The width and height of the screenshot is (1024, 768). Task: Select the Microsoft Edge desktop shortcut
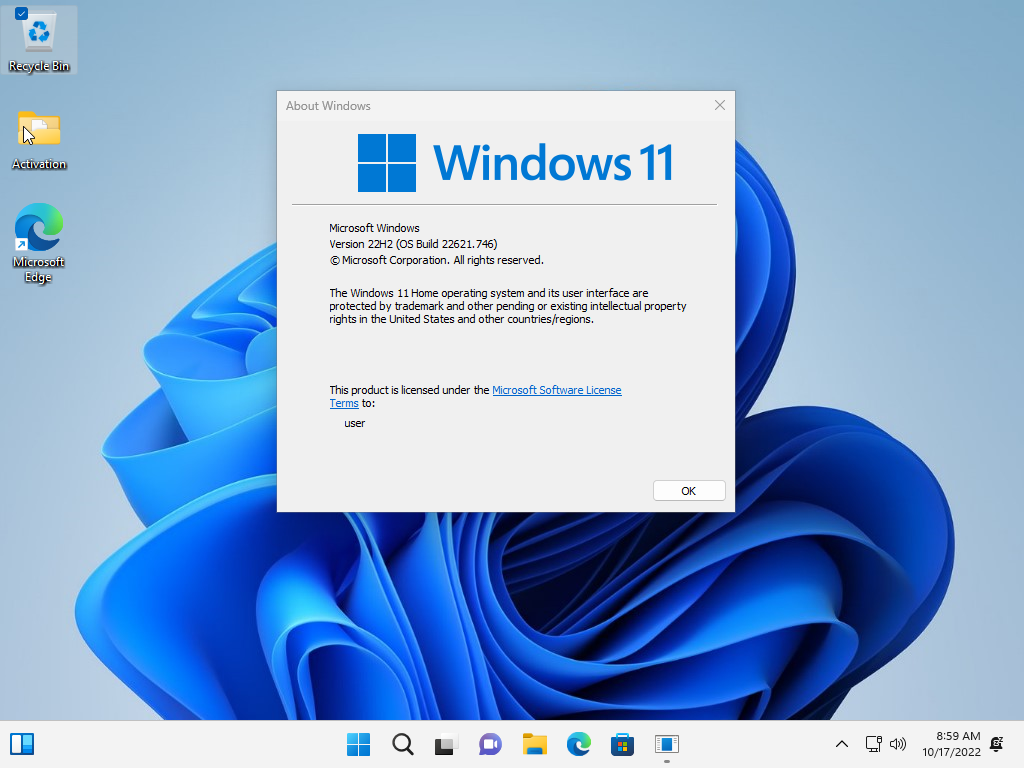click(x=39, y=242)
